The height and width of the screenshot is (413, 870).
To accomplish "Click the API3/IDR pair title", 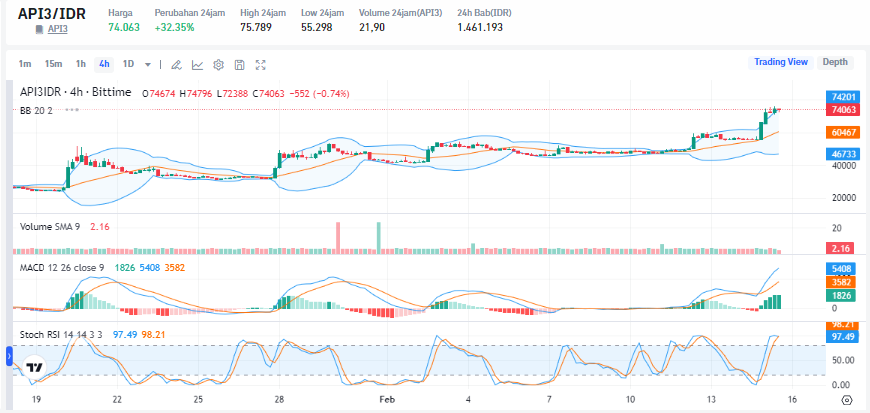I will (x=52, y=13).
